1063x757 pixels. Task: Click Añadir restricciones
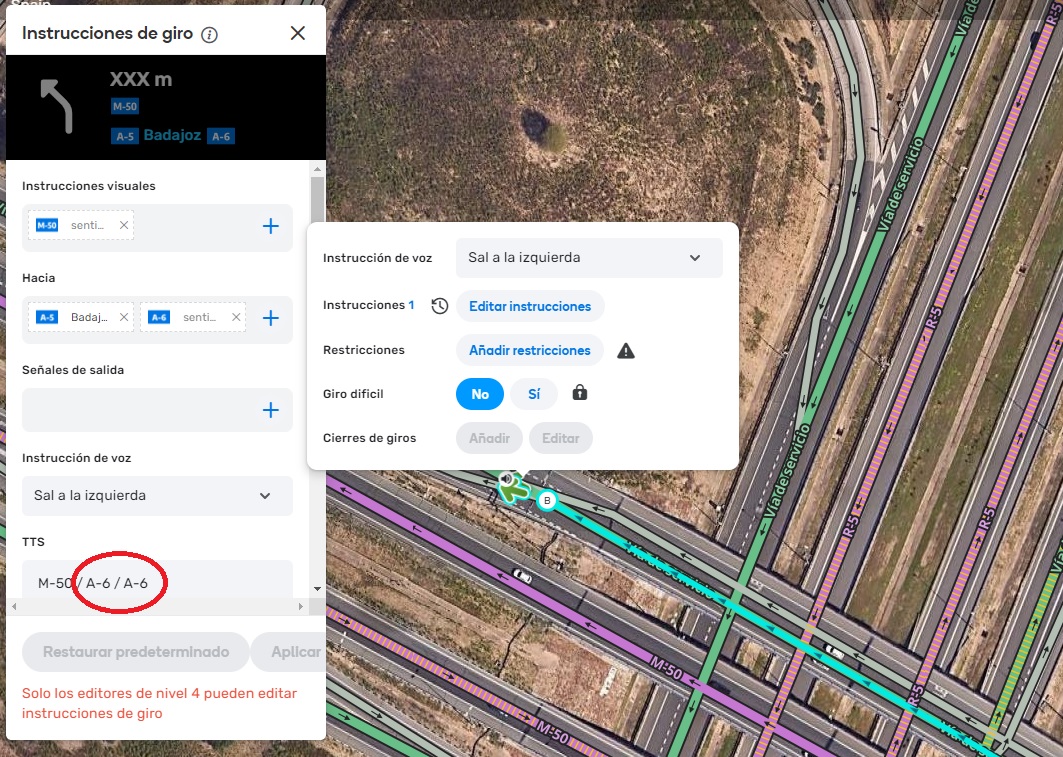point(530,351)
